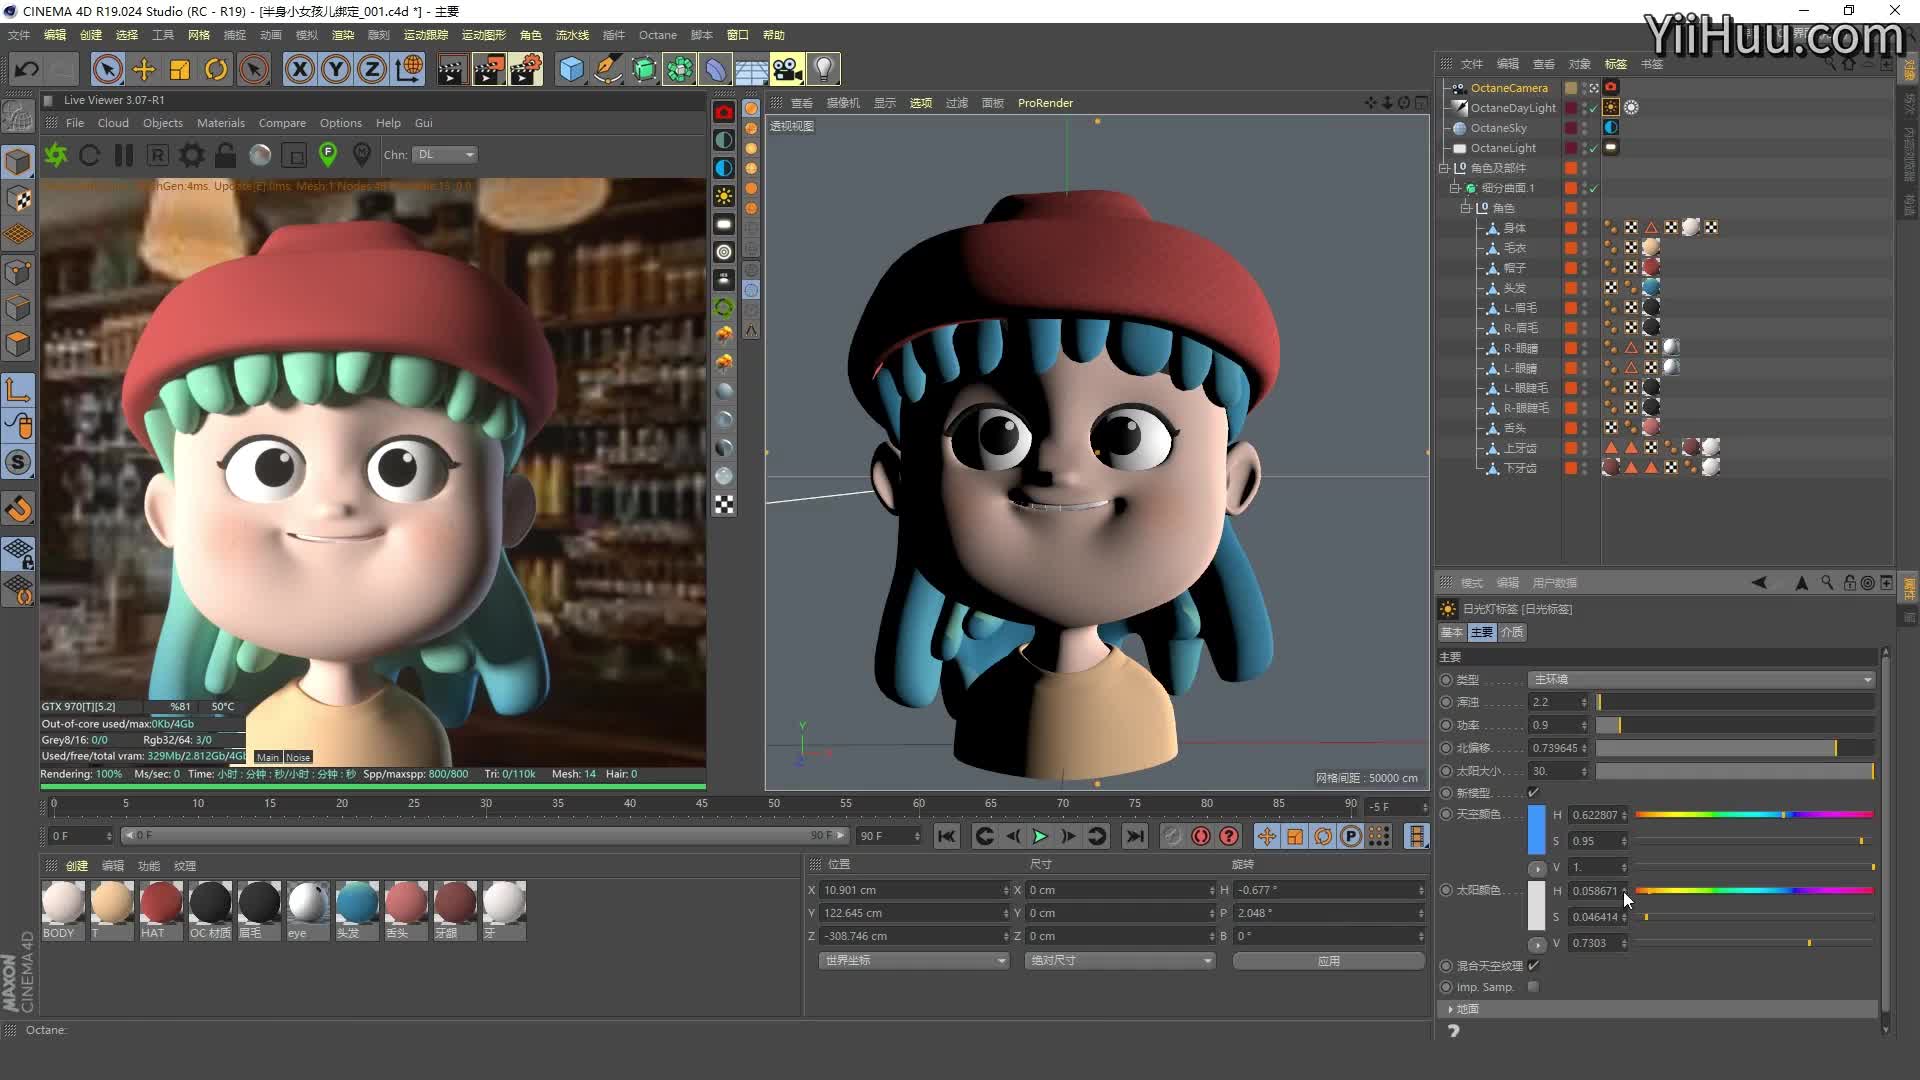Toggle enable checkmark of 细分曲面.1
The width and height of the screenshot is (1920, 1080).
point(1593,188)
